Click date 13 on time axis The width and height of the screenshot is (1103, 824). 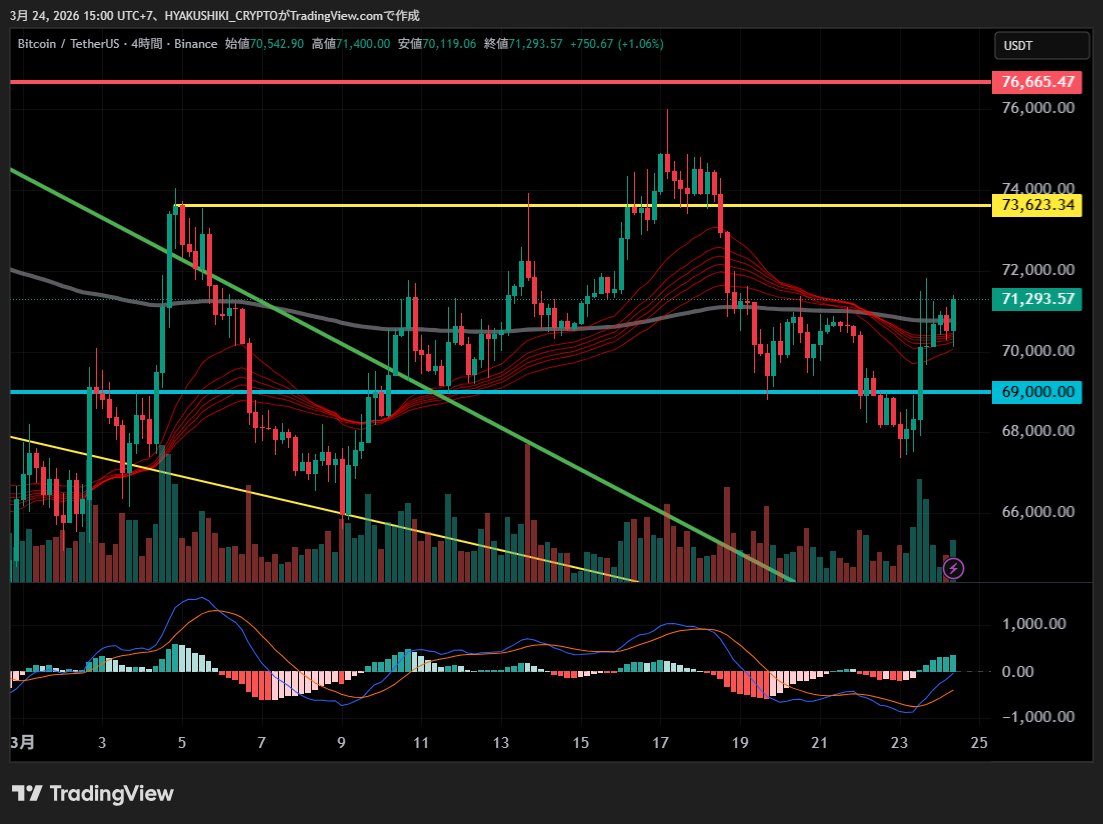[501, 742]
